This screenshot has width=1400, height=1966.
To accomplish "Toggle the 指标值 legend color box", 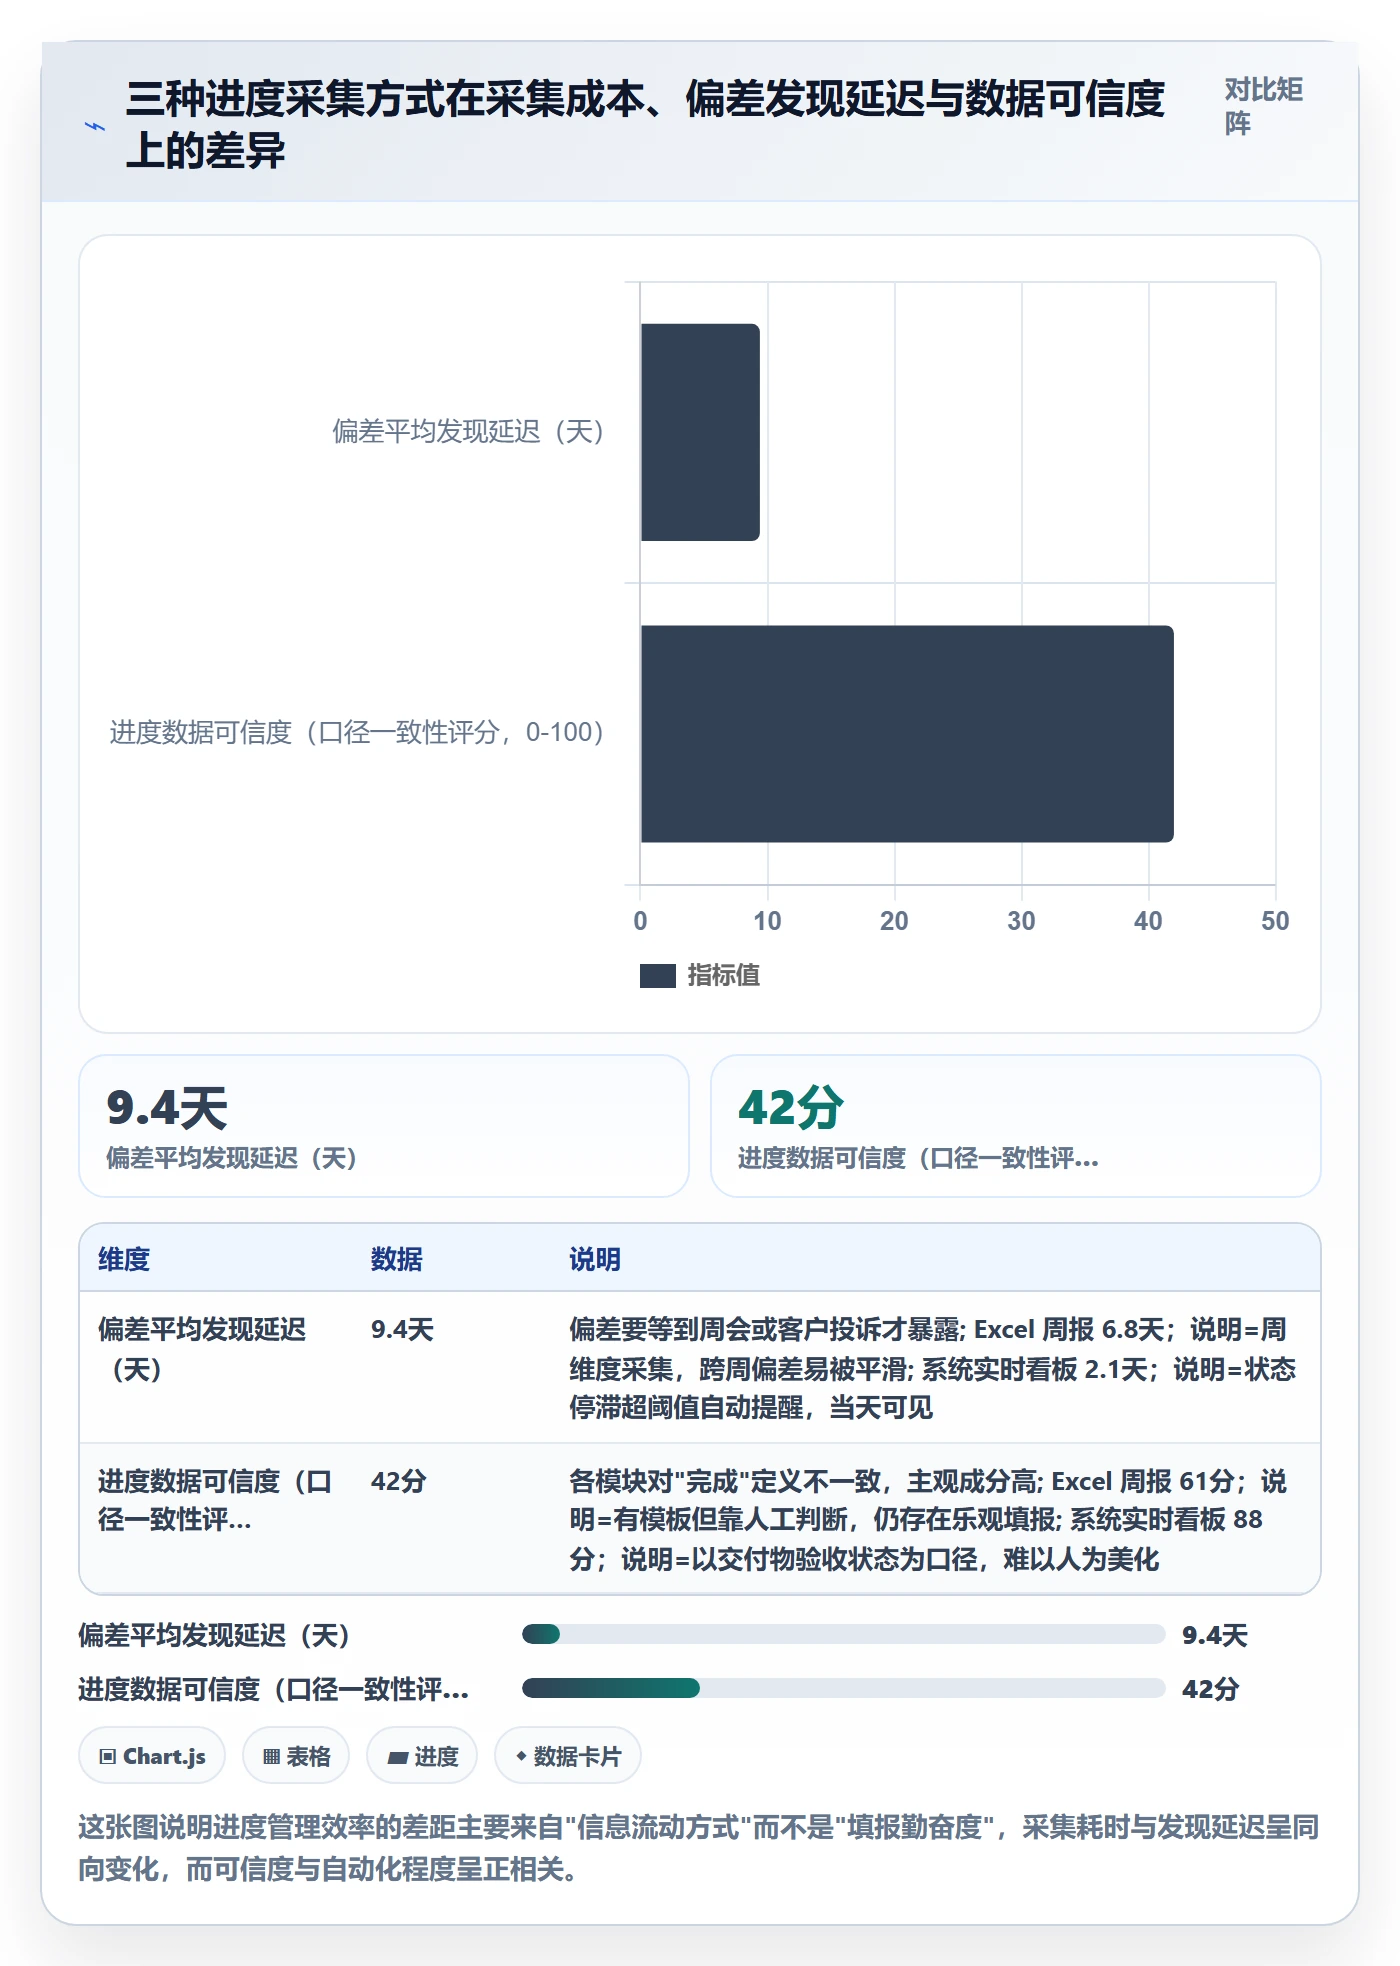I will point(658,975).
